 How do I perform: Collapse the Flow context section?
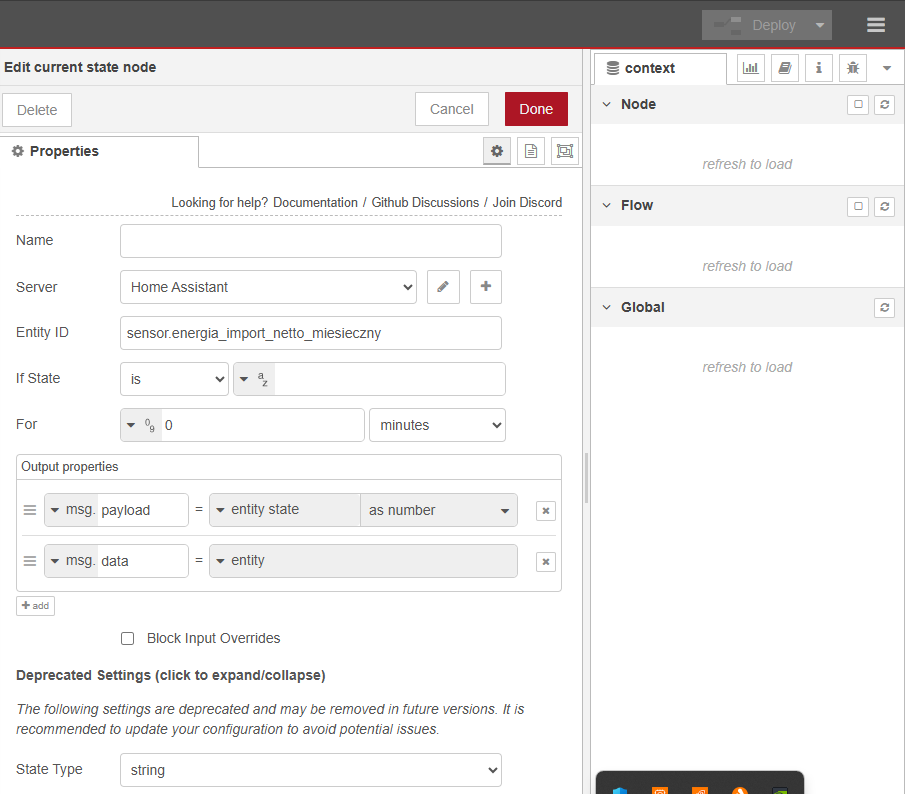coord(606,205)
